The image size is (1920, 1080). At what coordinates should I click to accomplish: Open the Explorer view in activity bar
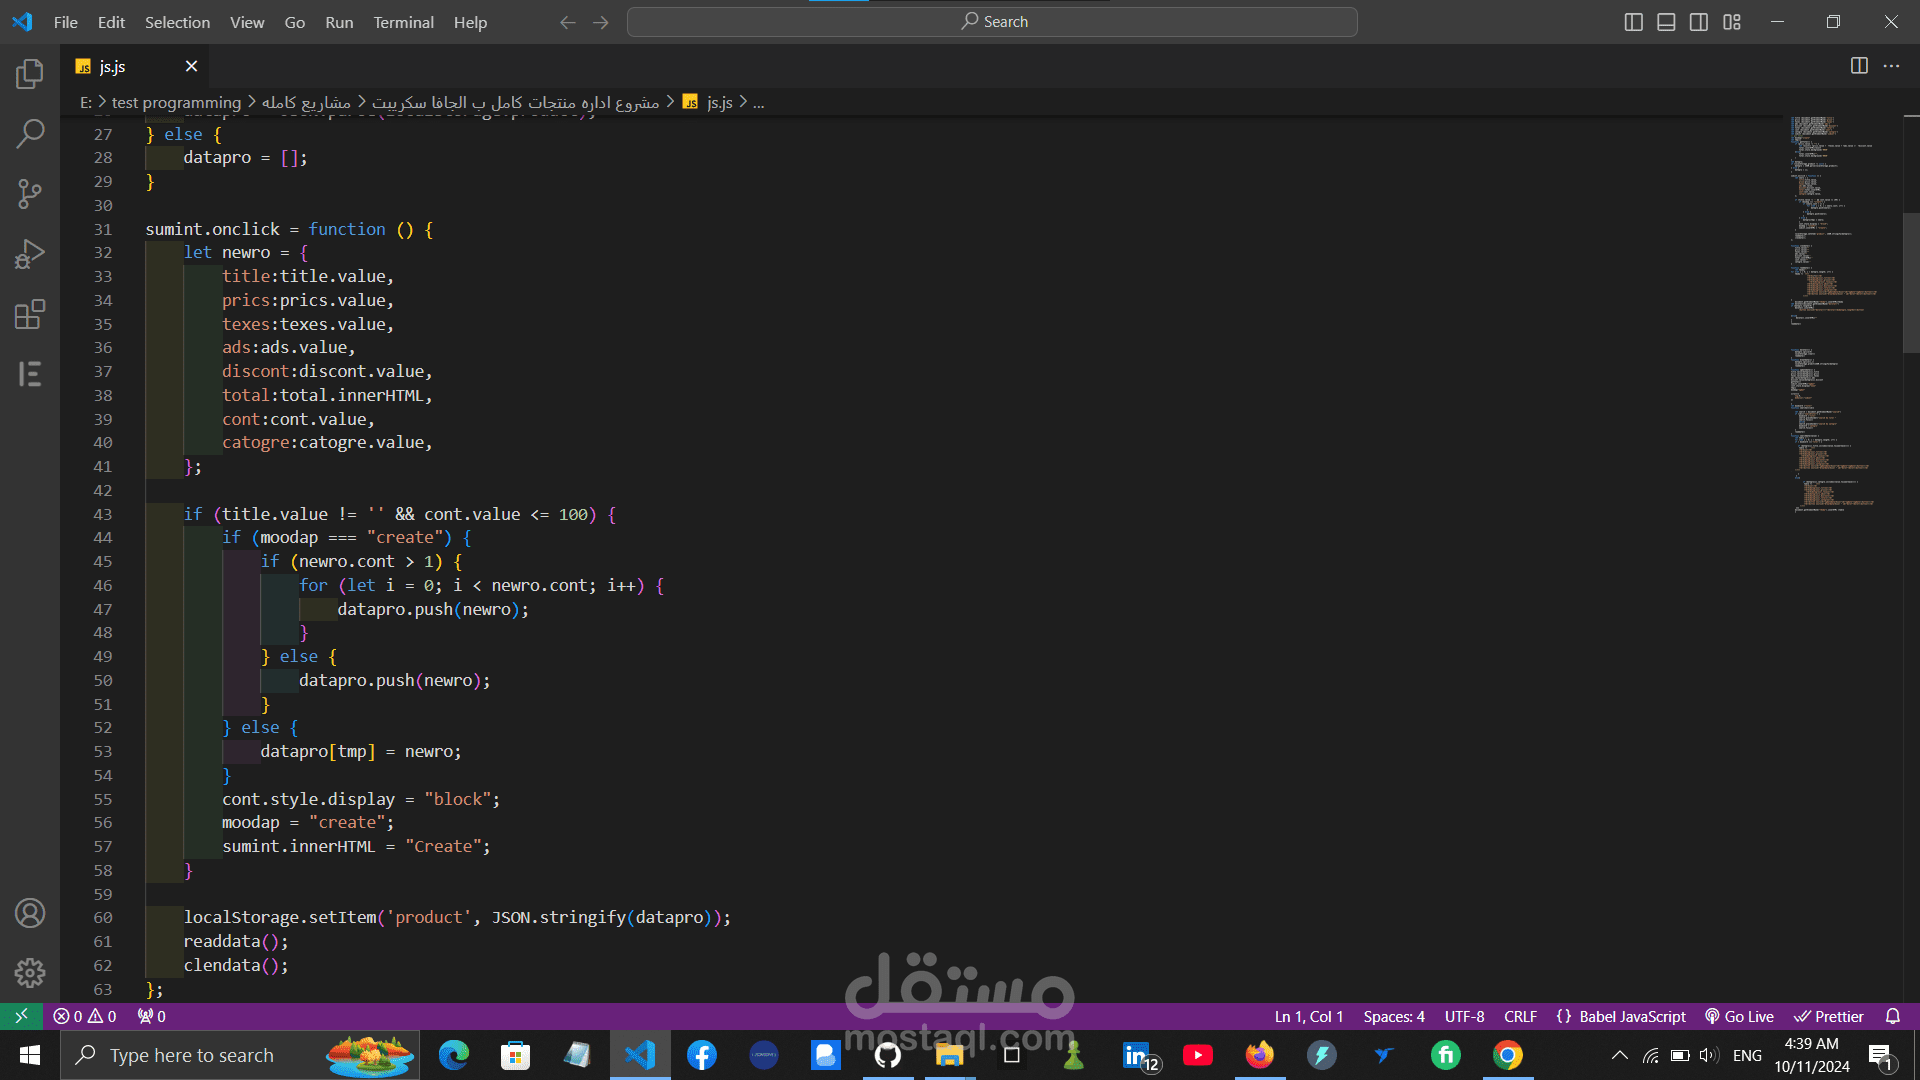pos(30,74)
